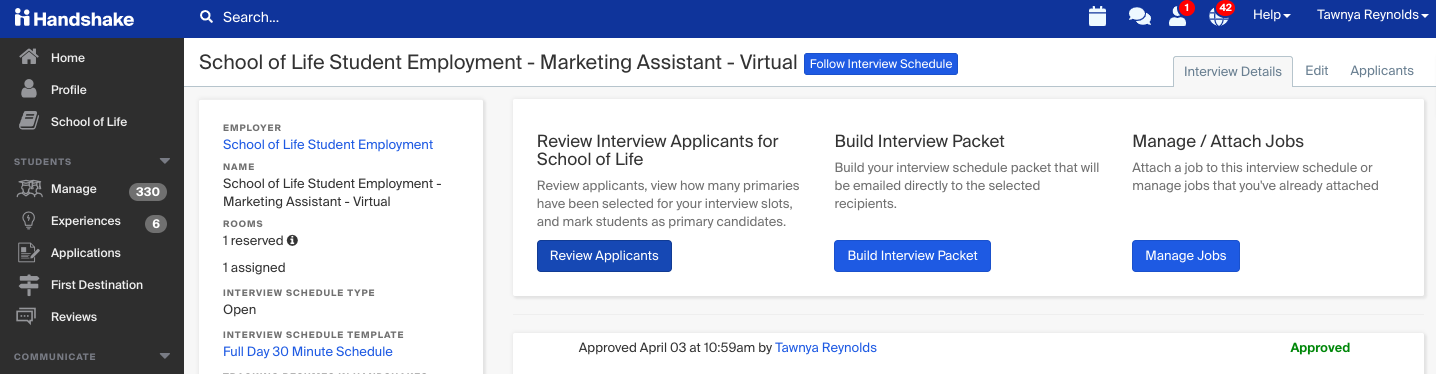
Task: Switch to the Edit tab
Action: tap(1317, 71)
